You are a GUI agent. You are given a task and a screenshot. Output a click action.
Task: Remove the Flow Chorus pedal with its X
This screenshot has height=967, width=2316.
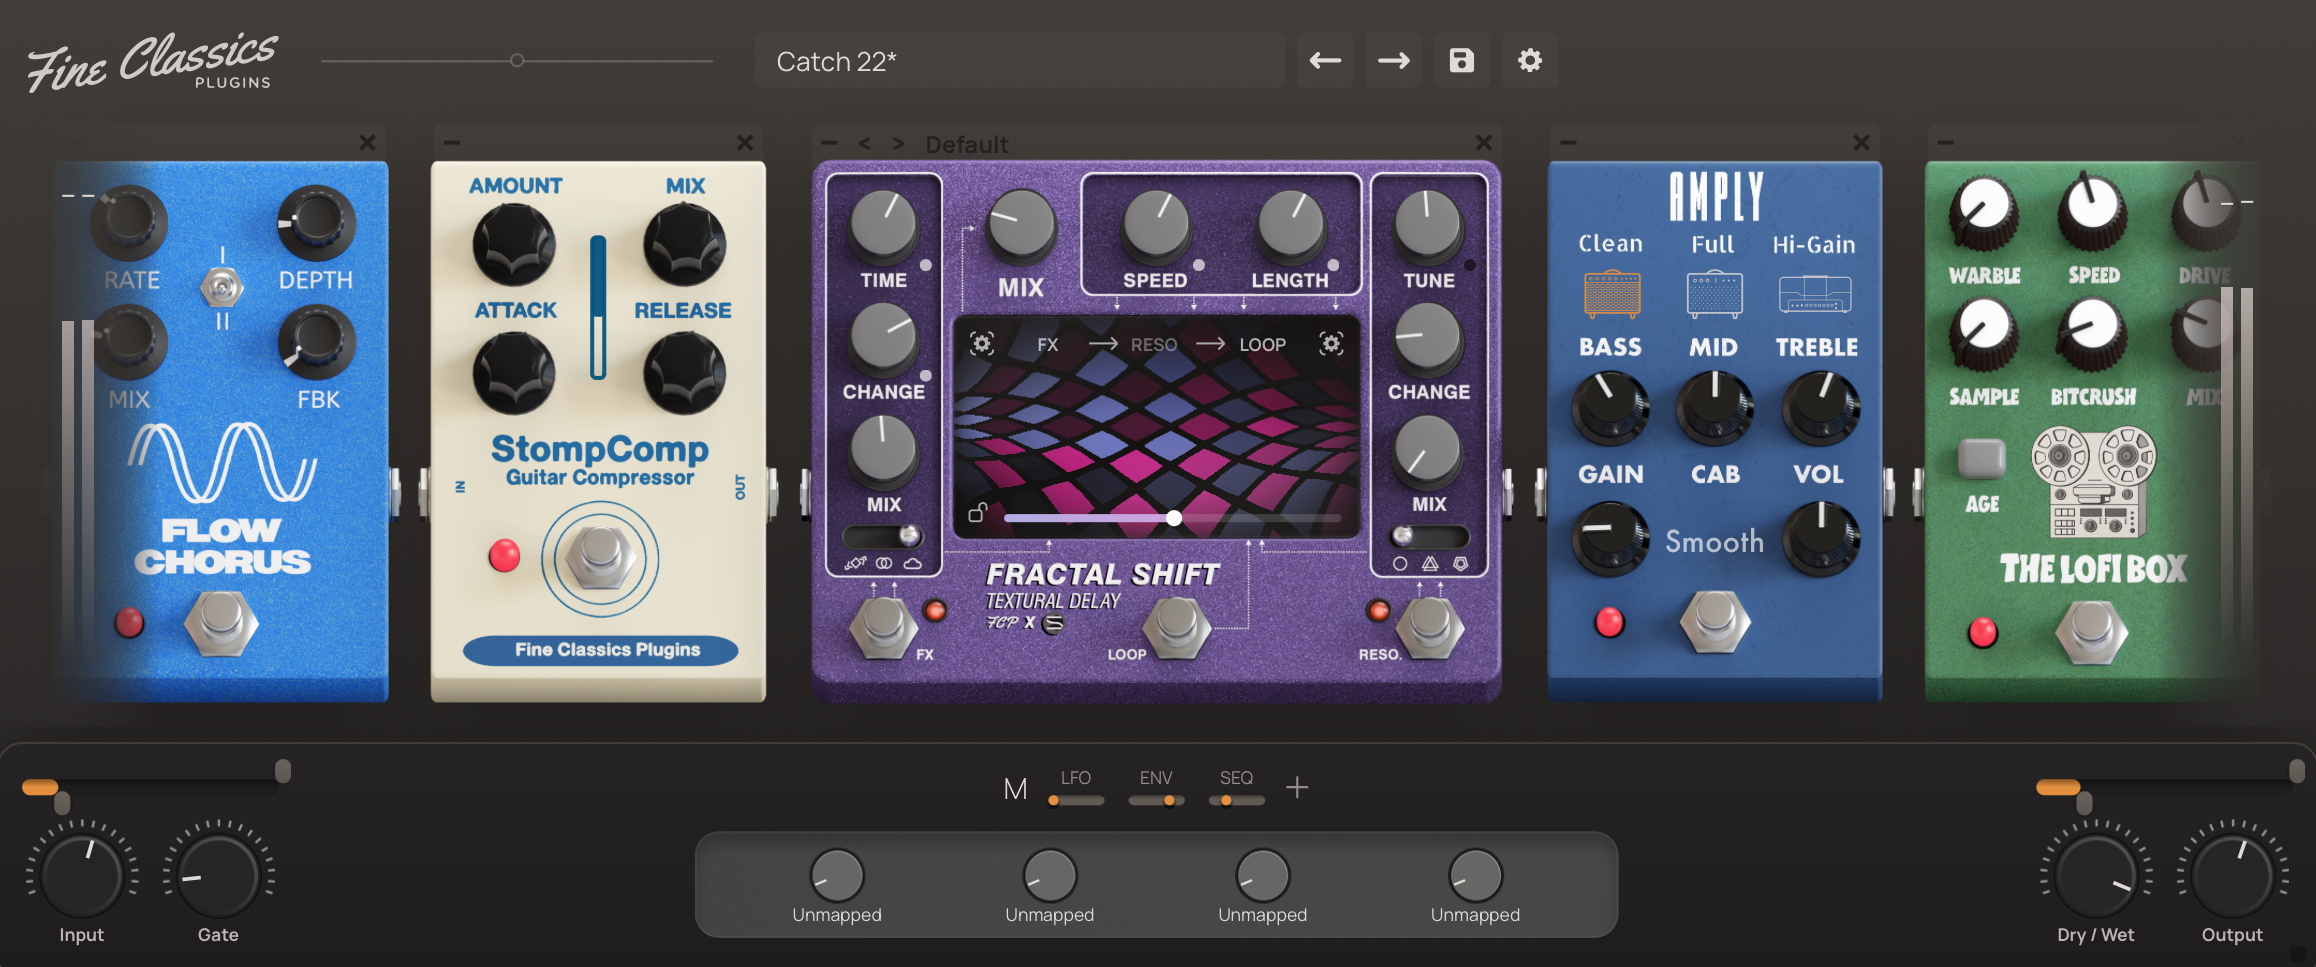pos(367,143)
